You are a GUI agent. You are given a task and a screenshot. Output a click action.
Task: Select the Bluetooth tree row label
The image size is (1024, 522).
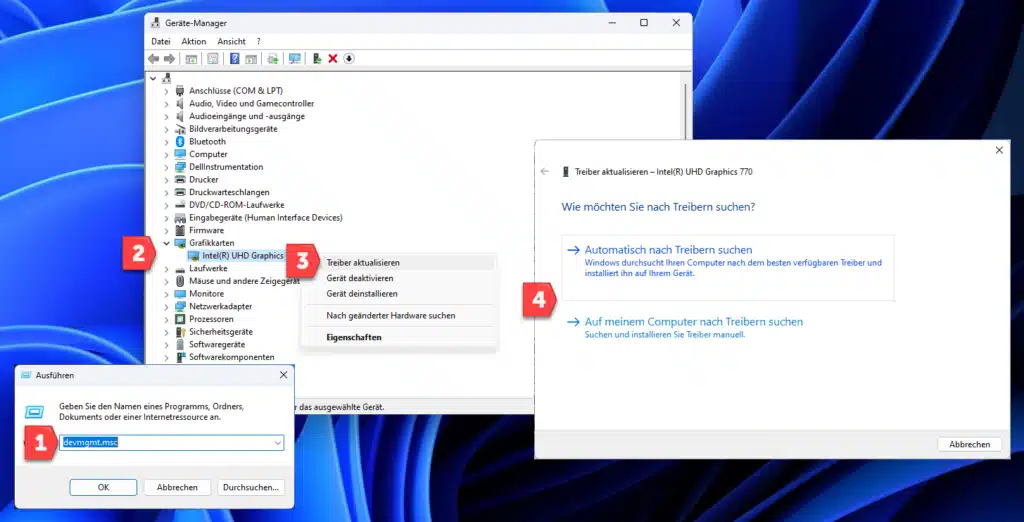(208, 142)
